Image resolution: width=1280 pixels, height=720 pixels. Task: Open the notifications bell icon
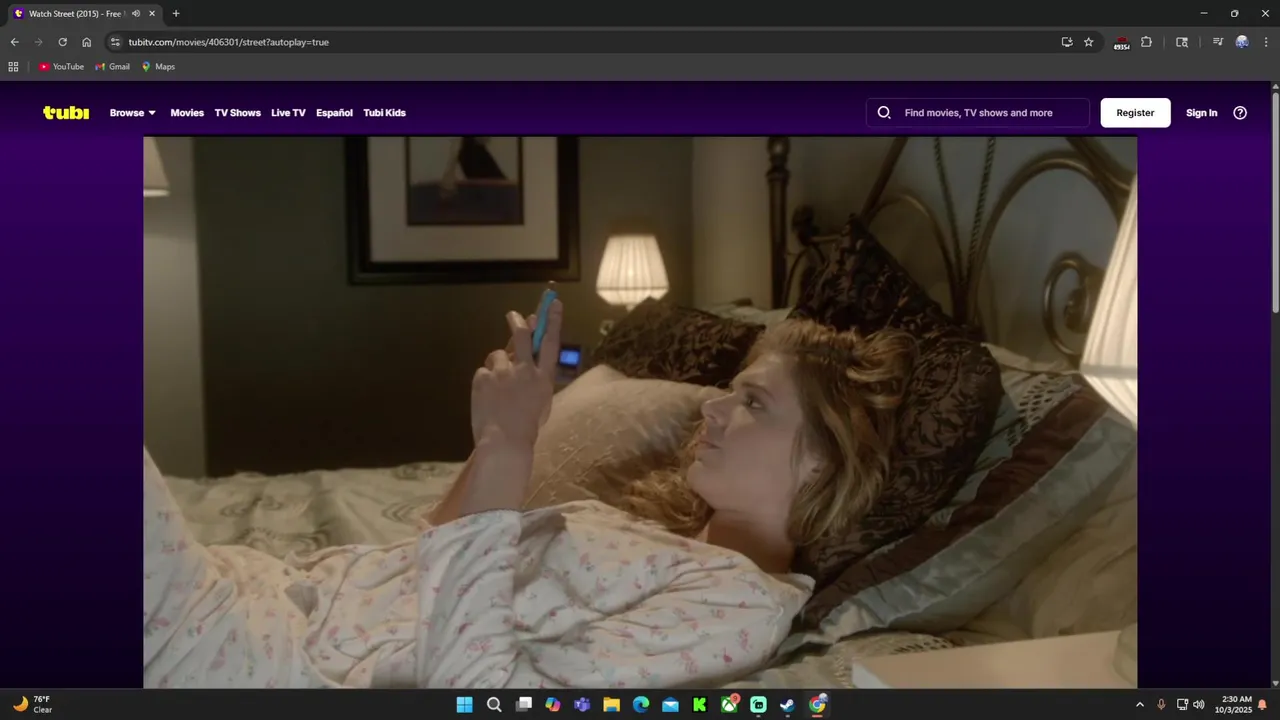[x=1262, y=705]
